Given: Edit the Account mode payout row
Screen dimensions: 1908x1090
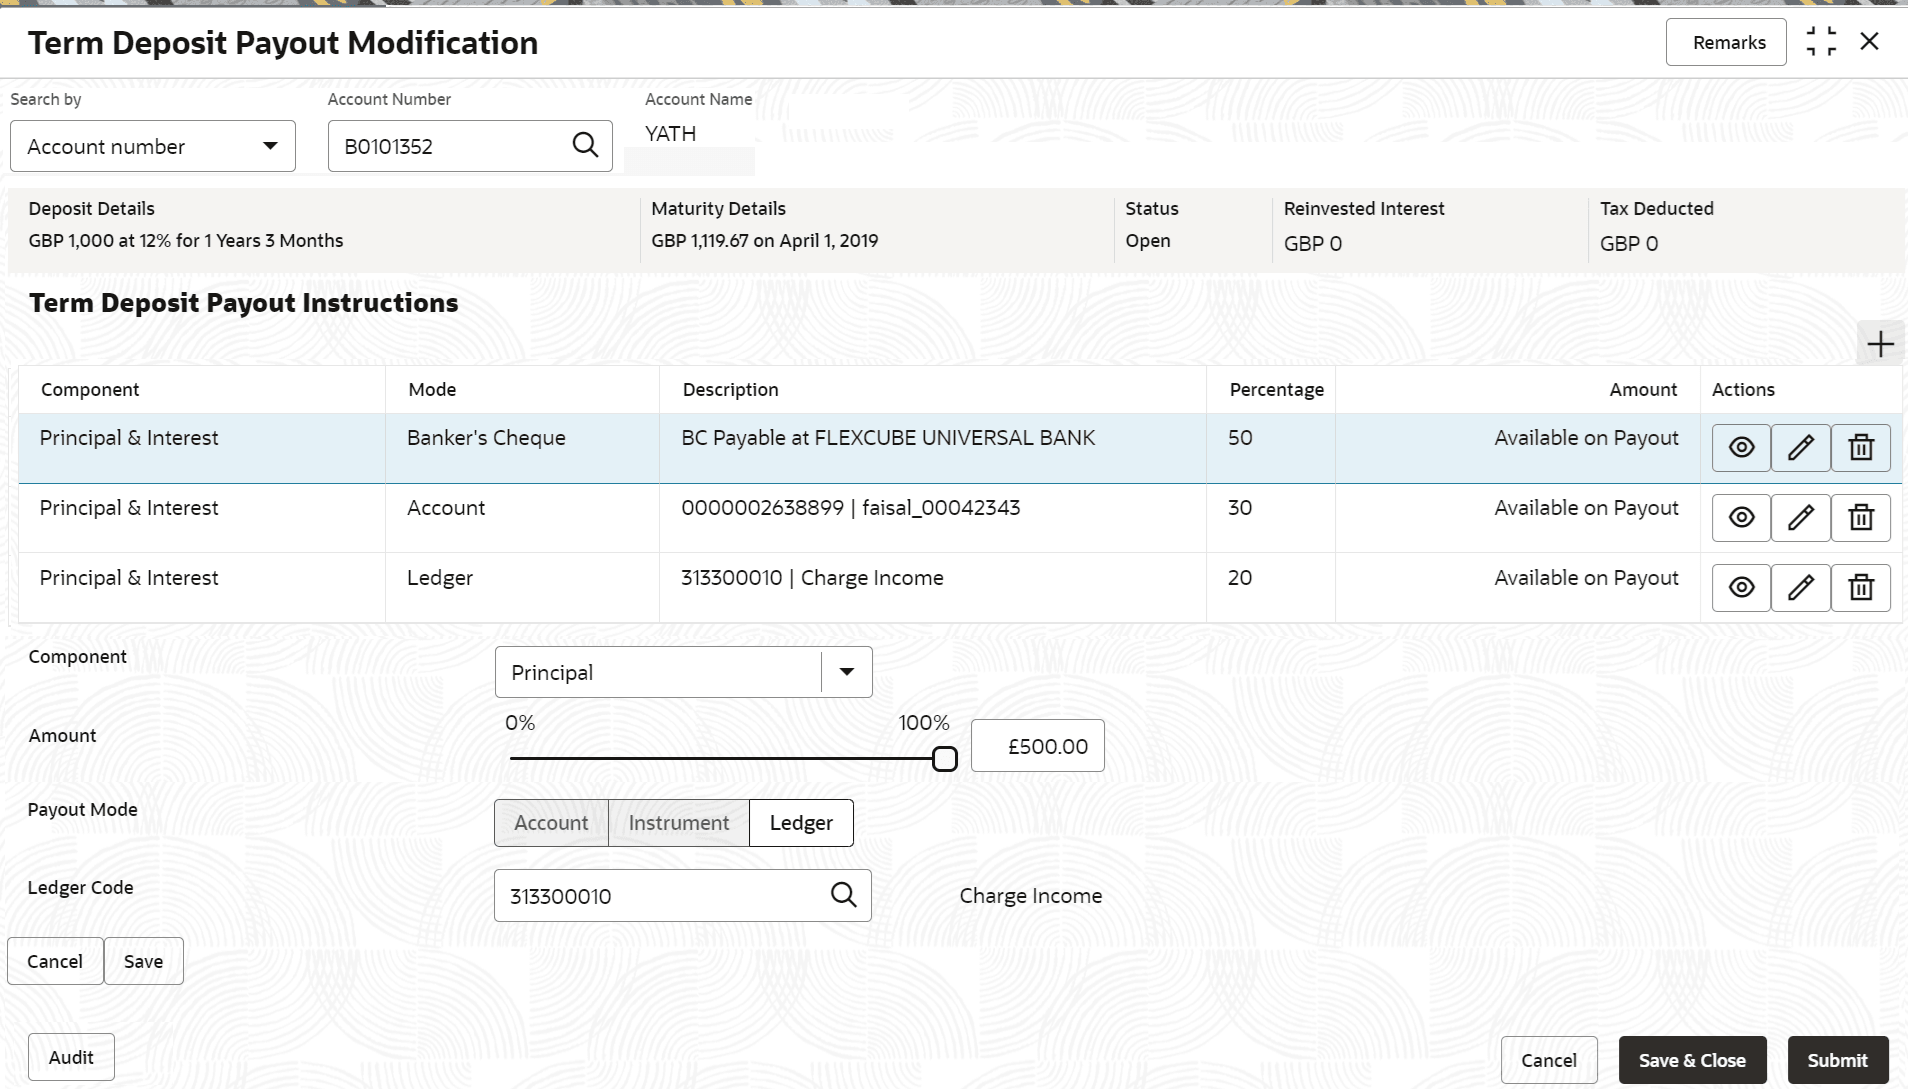Looking at the screenshot, I should (1800, 517).
